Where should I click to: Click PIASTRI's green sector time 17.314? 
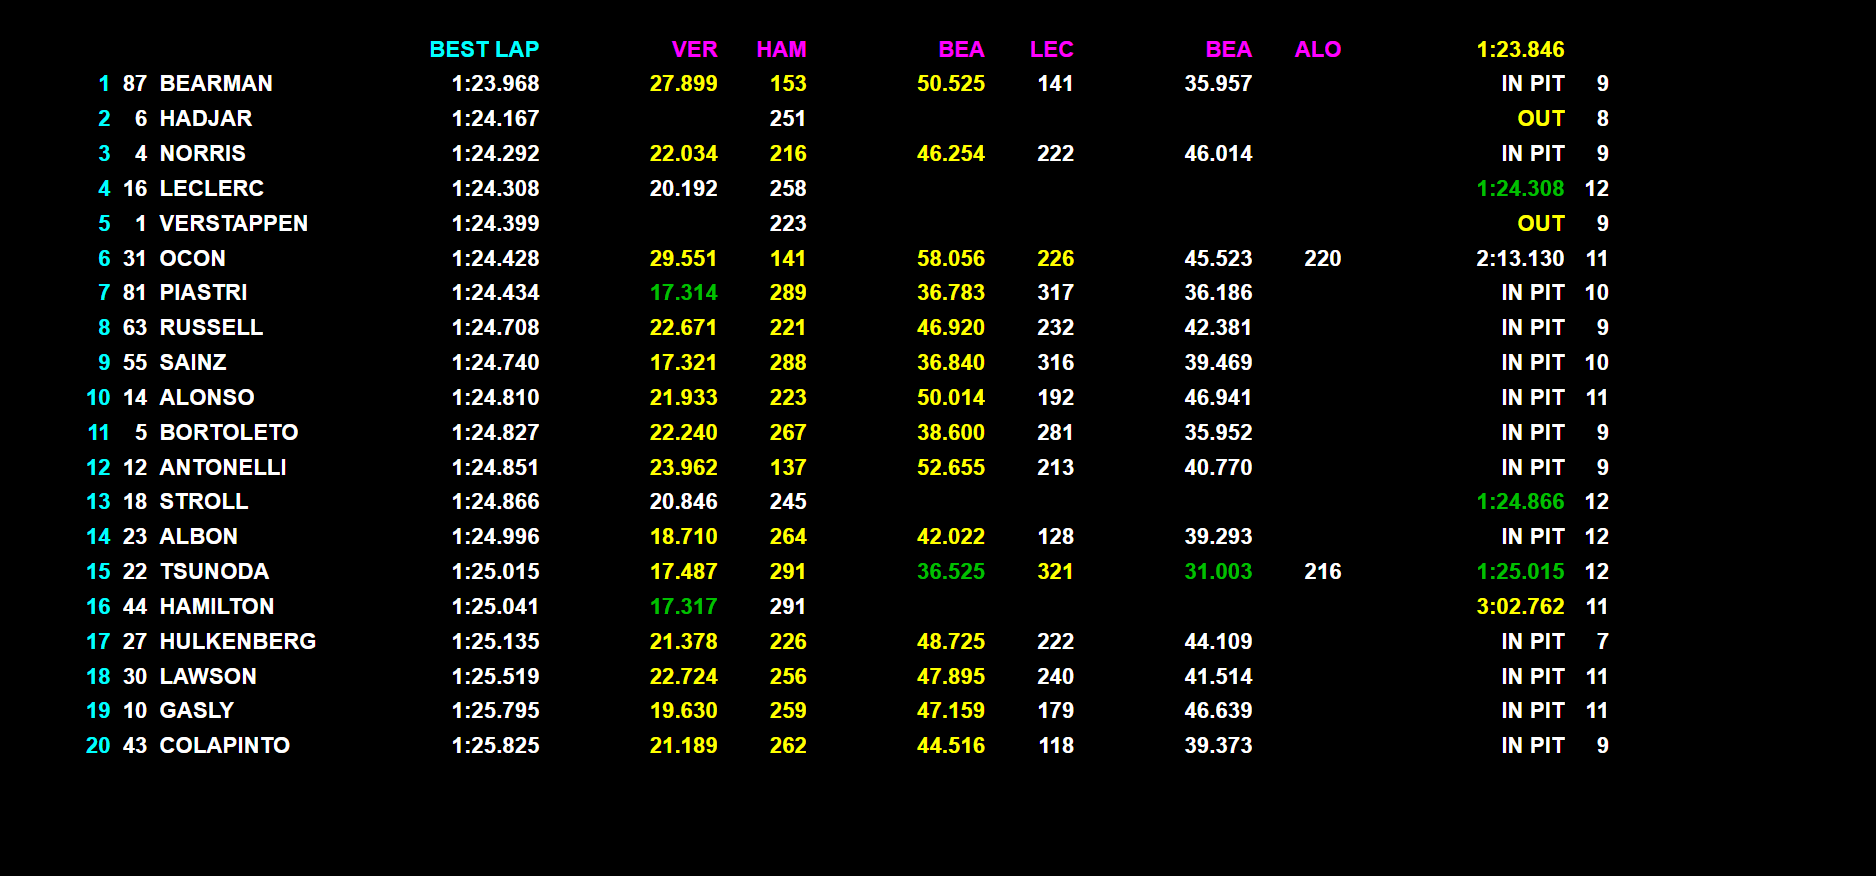[x=683, y=293]
